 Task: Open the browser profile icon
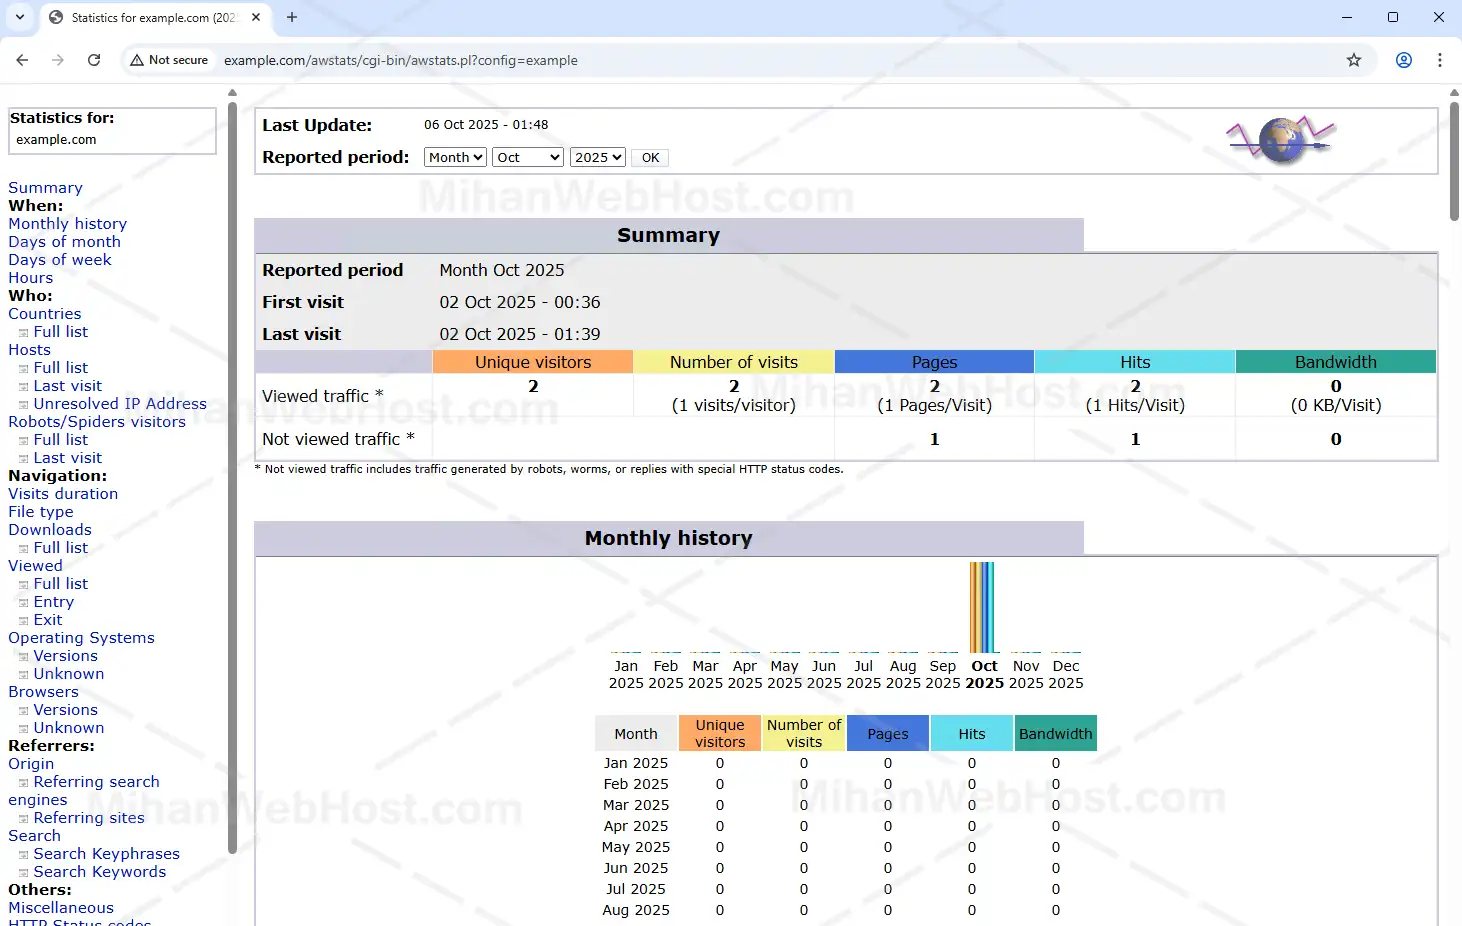[x=1403, y=60]
